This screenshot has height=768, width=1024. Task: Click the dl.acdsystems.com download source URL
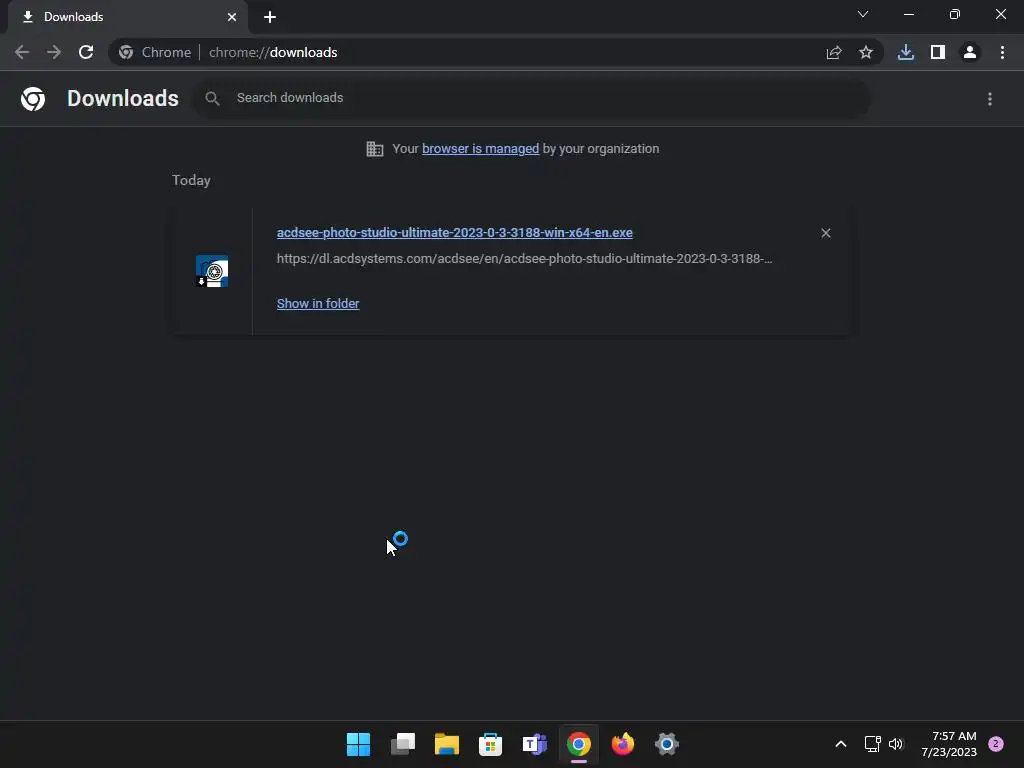[x=524, y=259]
